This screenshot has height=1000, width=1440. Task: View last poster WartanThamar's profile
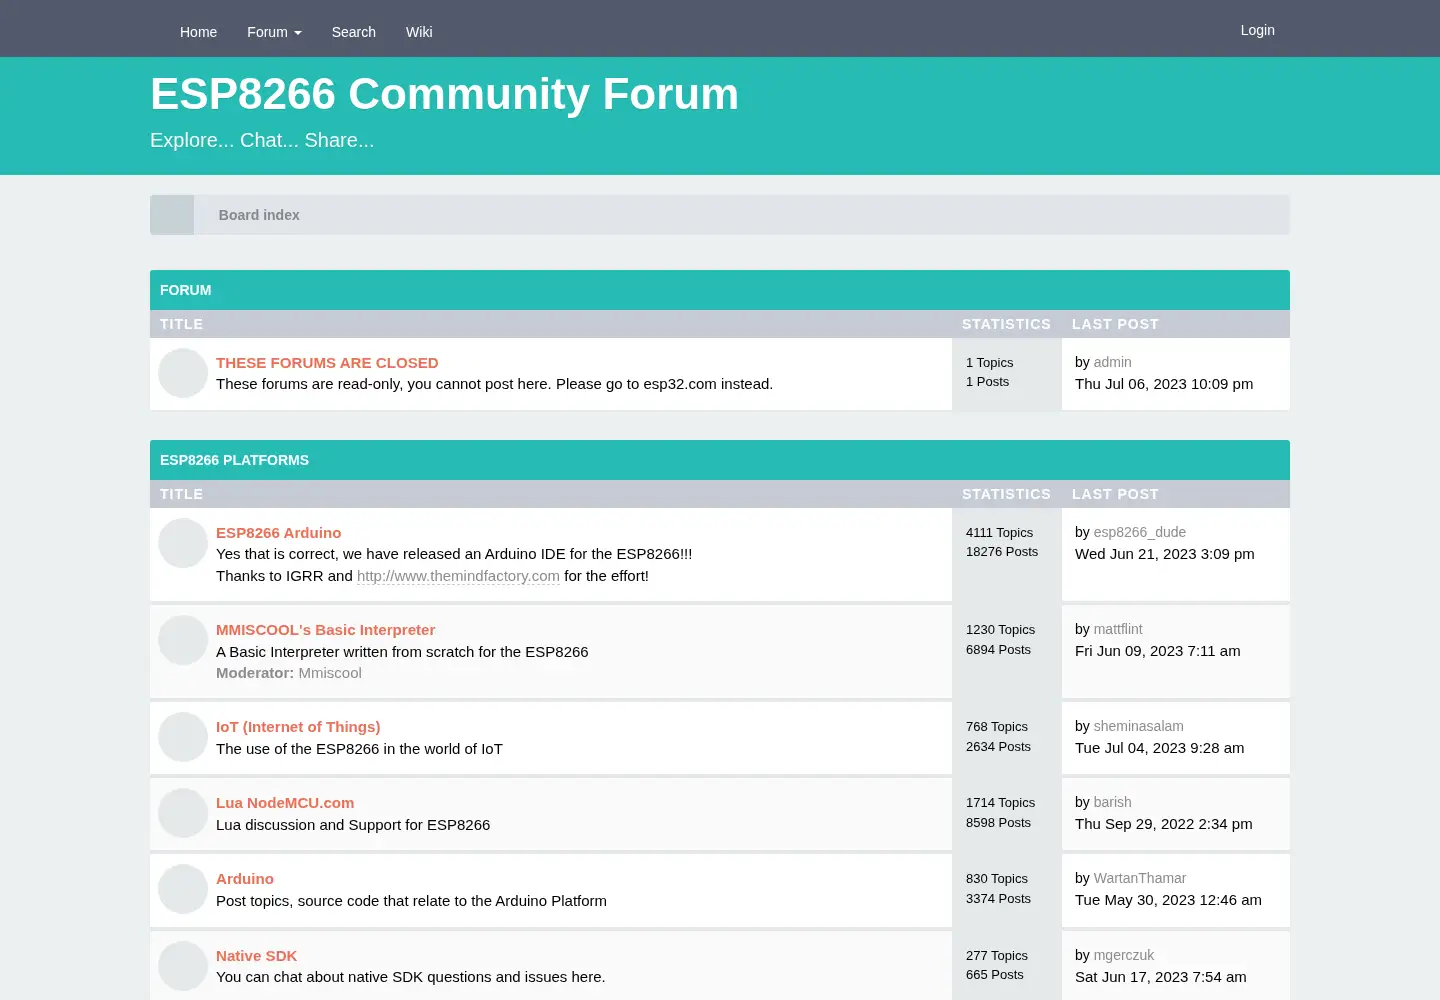[x=1140, y=878]
